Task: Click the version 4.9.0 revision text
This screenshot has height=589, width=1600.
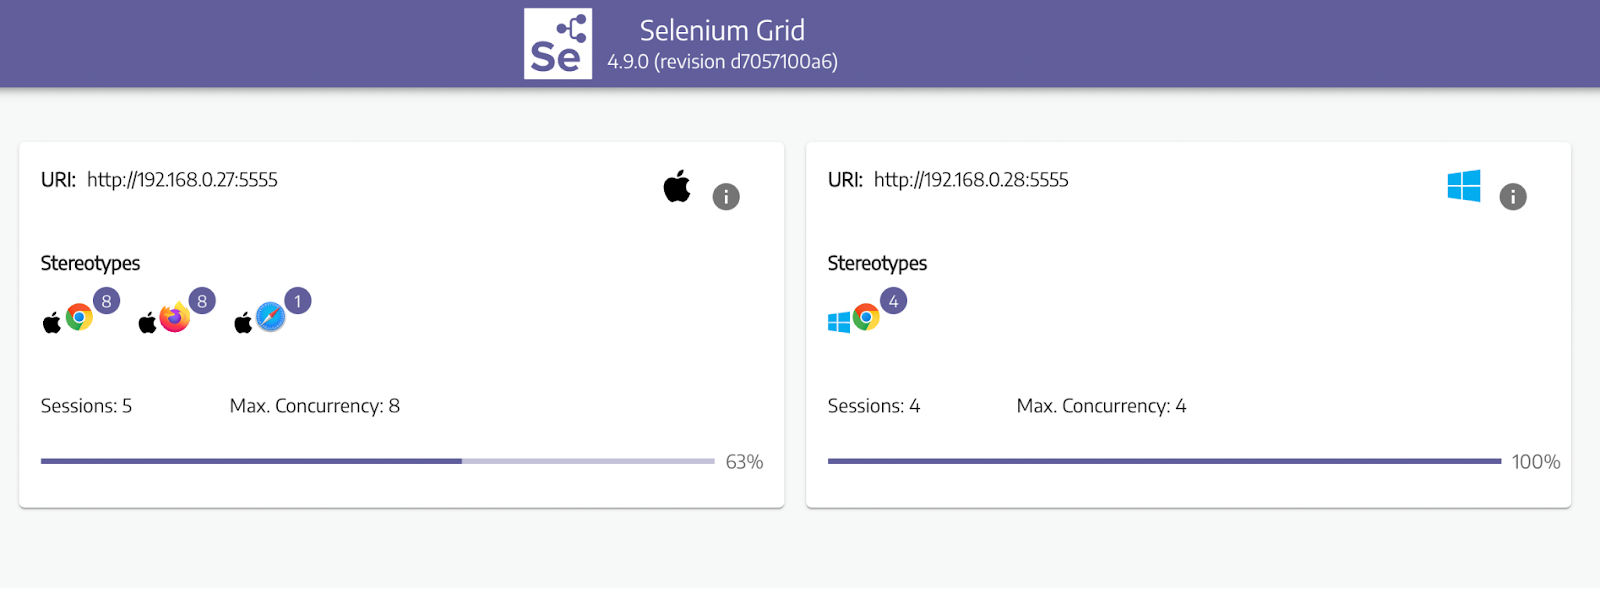Action: point(722,62)
